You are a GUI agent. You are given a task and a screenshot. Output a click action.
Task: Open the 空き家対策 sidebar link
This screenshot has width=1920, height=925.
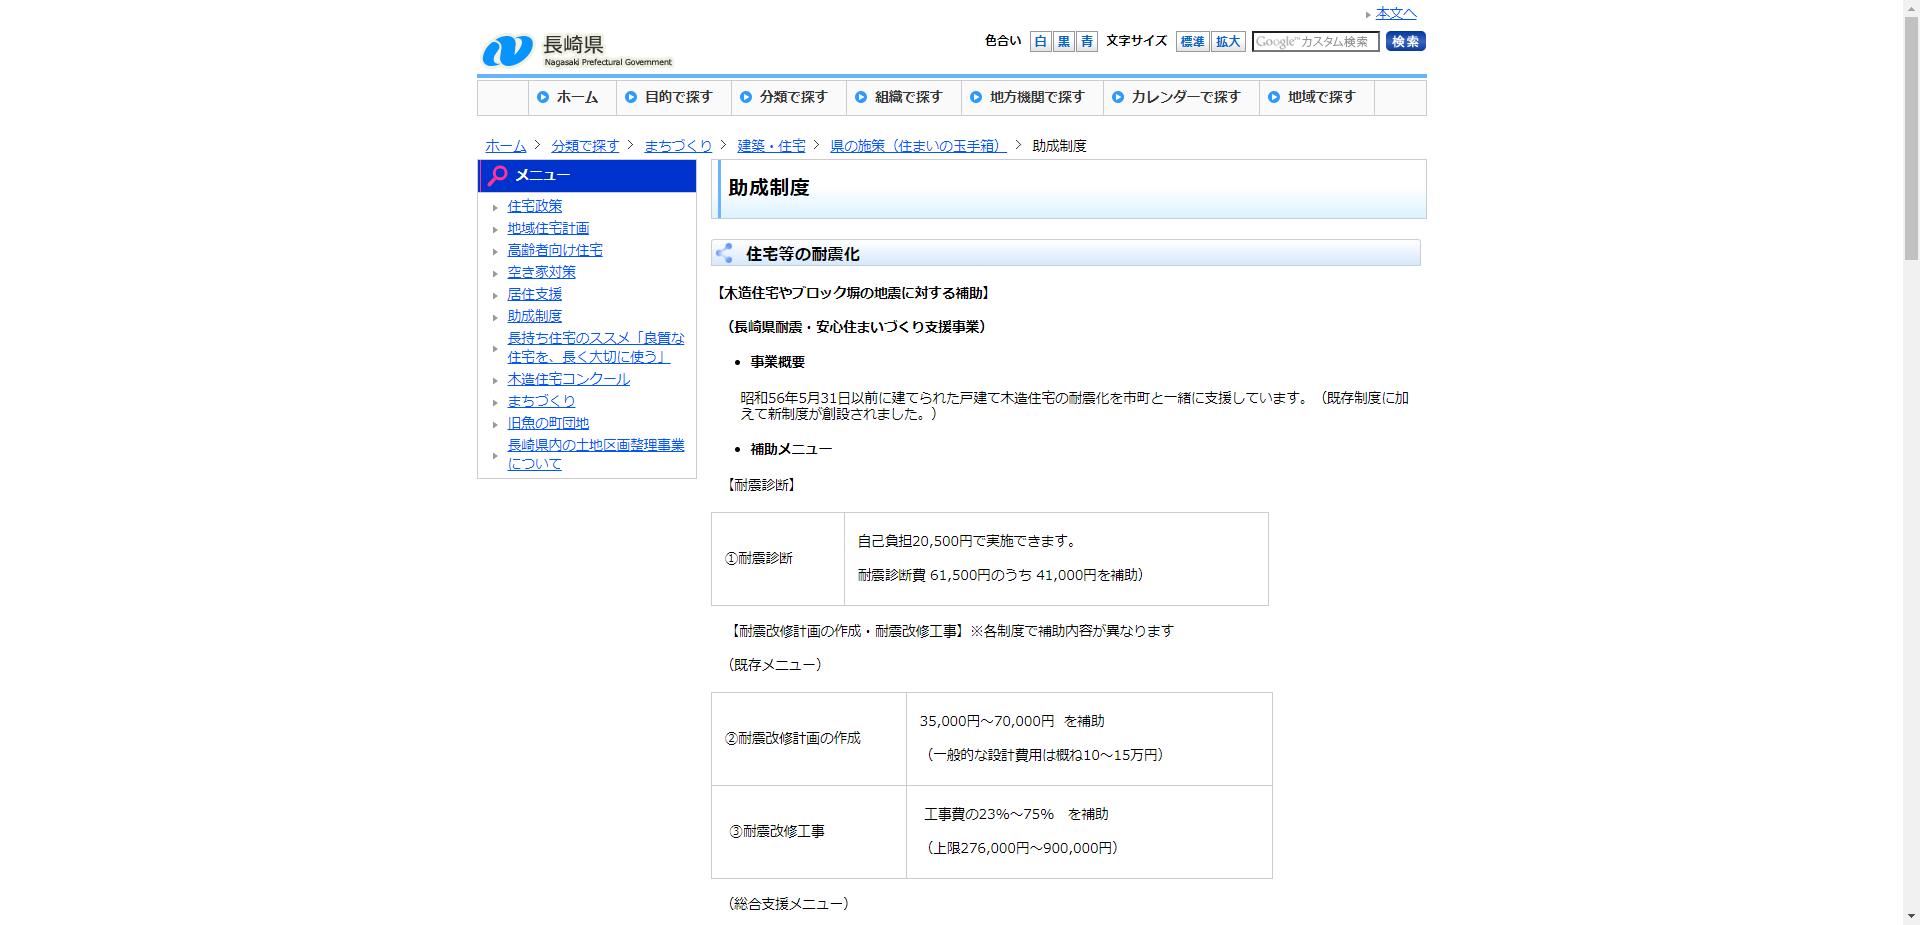[x=540, y=272]
